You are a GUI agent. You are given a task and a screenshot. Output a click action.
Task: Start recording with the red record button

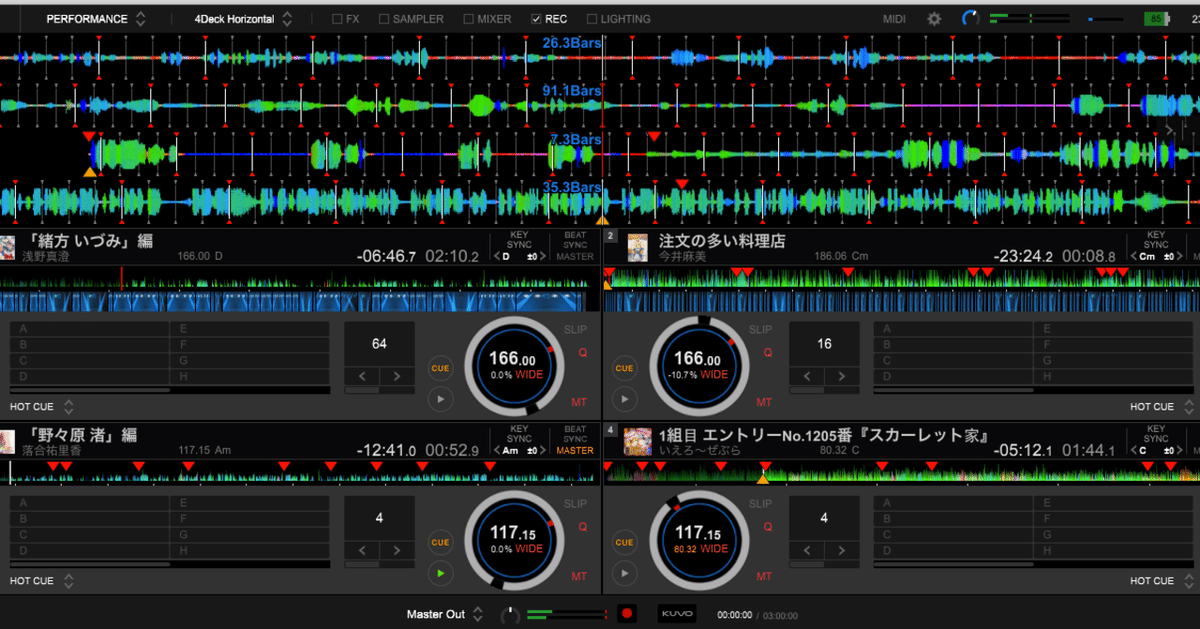tap(627, 613)
